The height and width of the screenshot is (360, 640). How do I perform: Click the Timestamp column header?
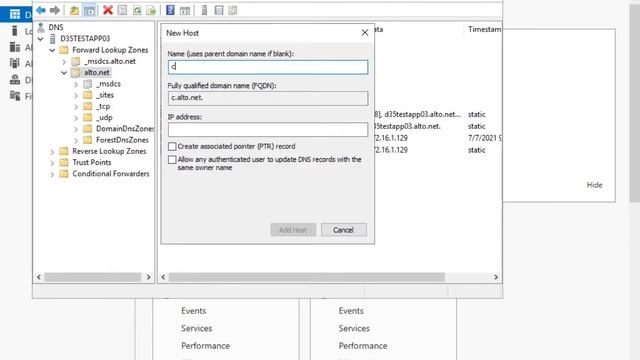tap(484, 29)
